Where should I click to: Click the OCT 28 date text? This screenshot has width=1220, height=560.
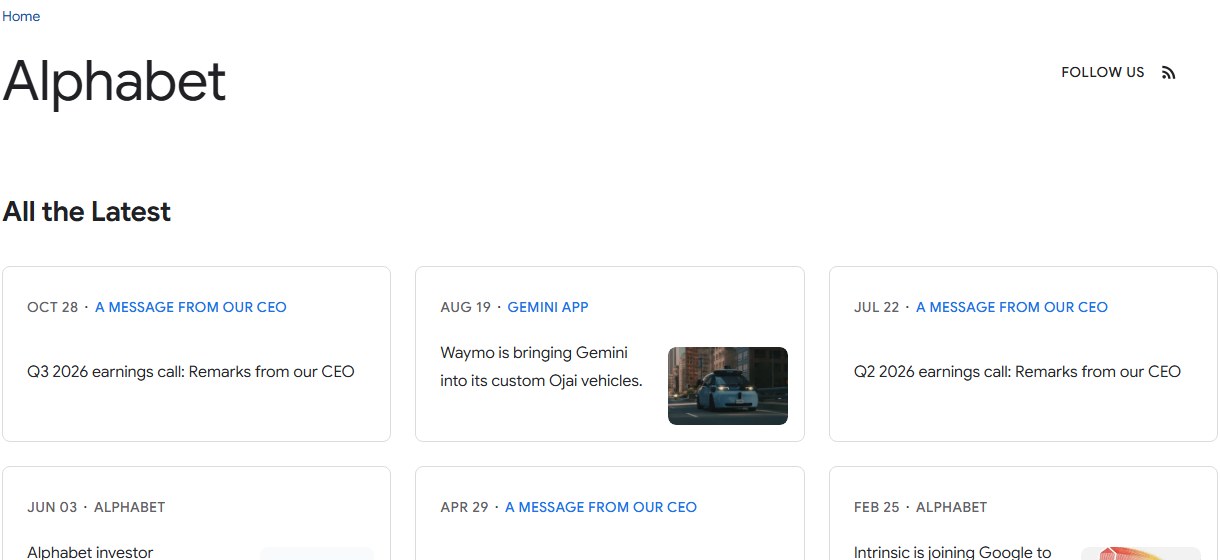click(52, 307)
